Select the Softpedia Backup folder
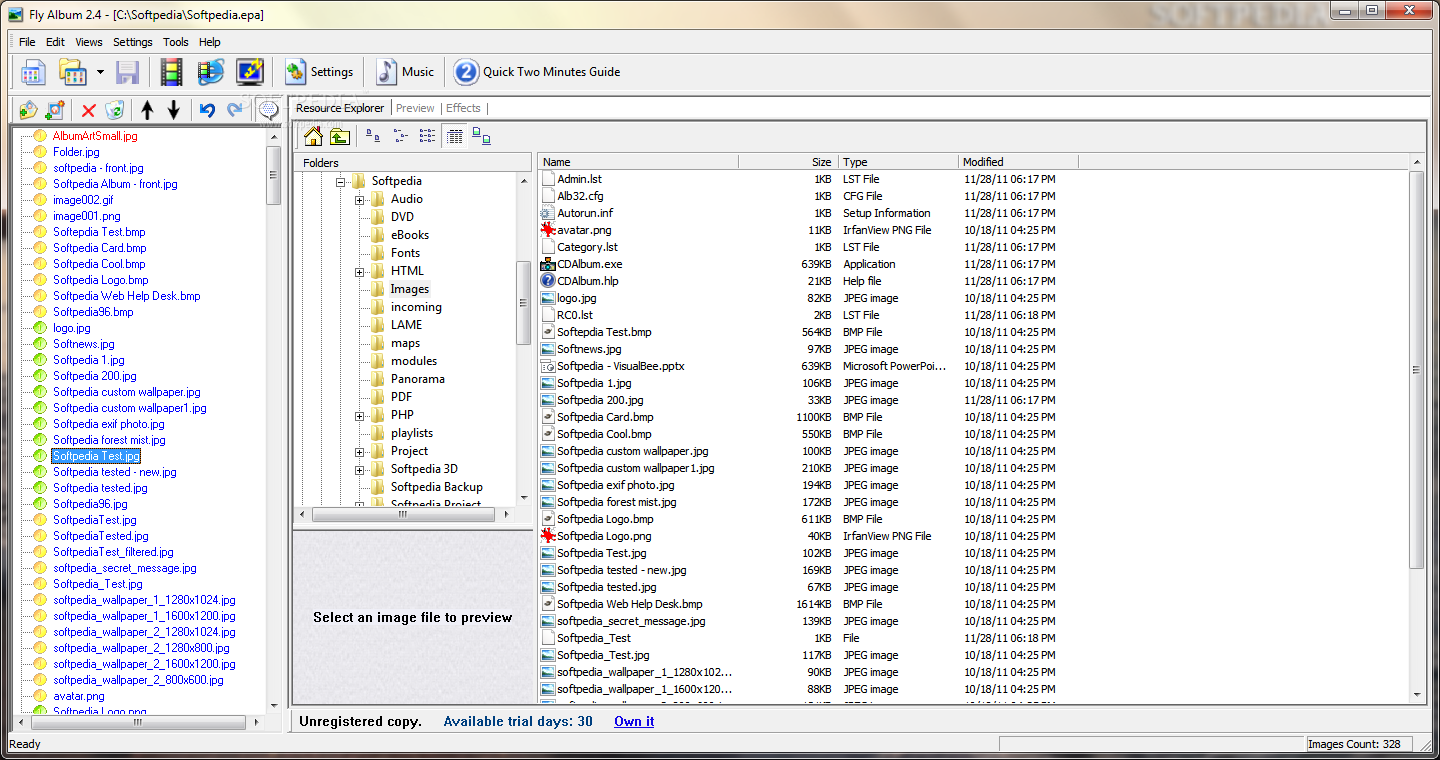 pyautogui.click(x=436, y=487)
